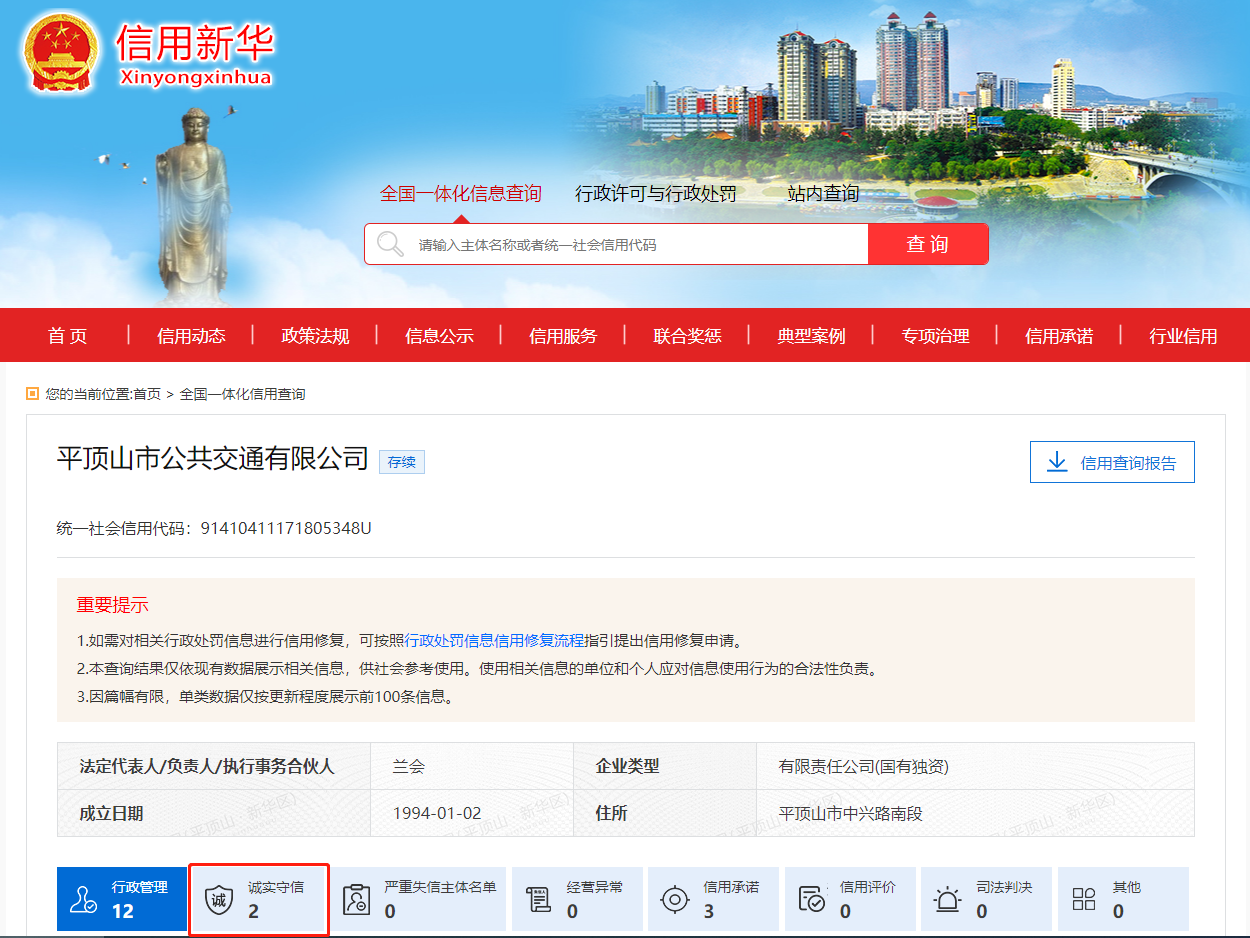Click the credit code 91410411171805348U
Screen dimensions: 1250x938
pos(286,527)
